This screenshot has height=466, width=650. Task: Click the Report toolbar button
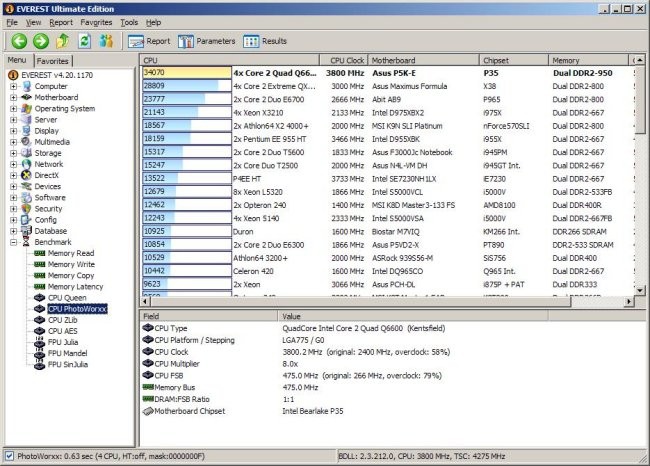[x=149, y=41]
